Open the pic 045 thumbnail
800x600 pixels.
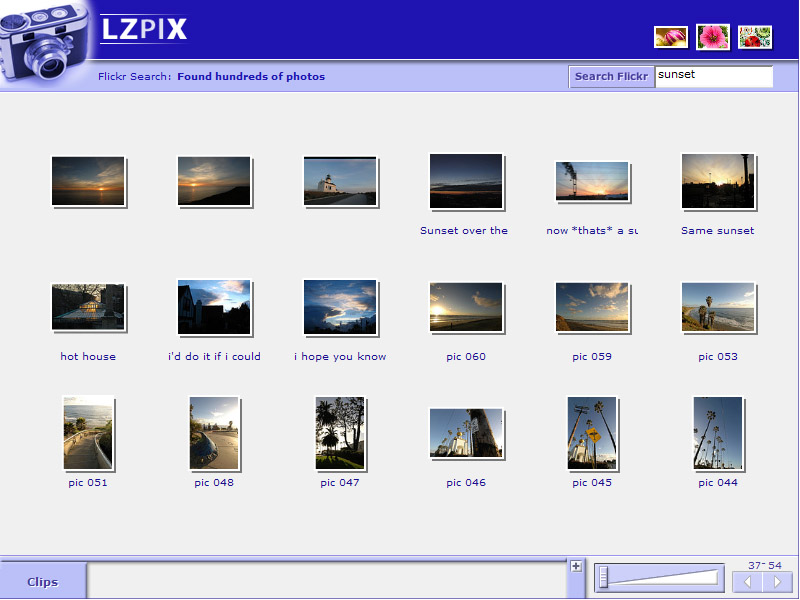pos(592,433)
